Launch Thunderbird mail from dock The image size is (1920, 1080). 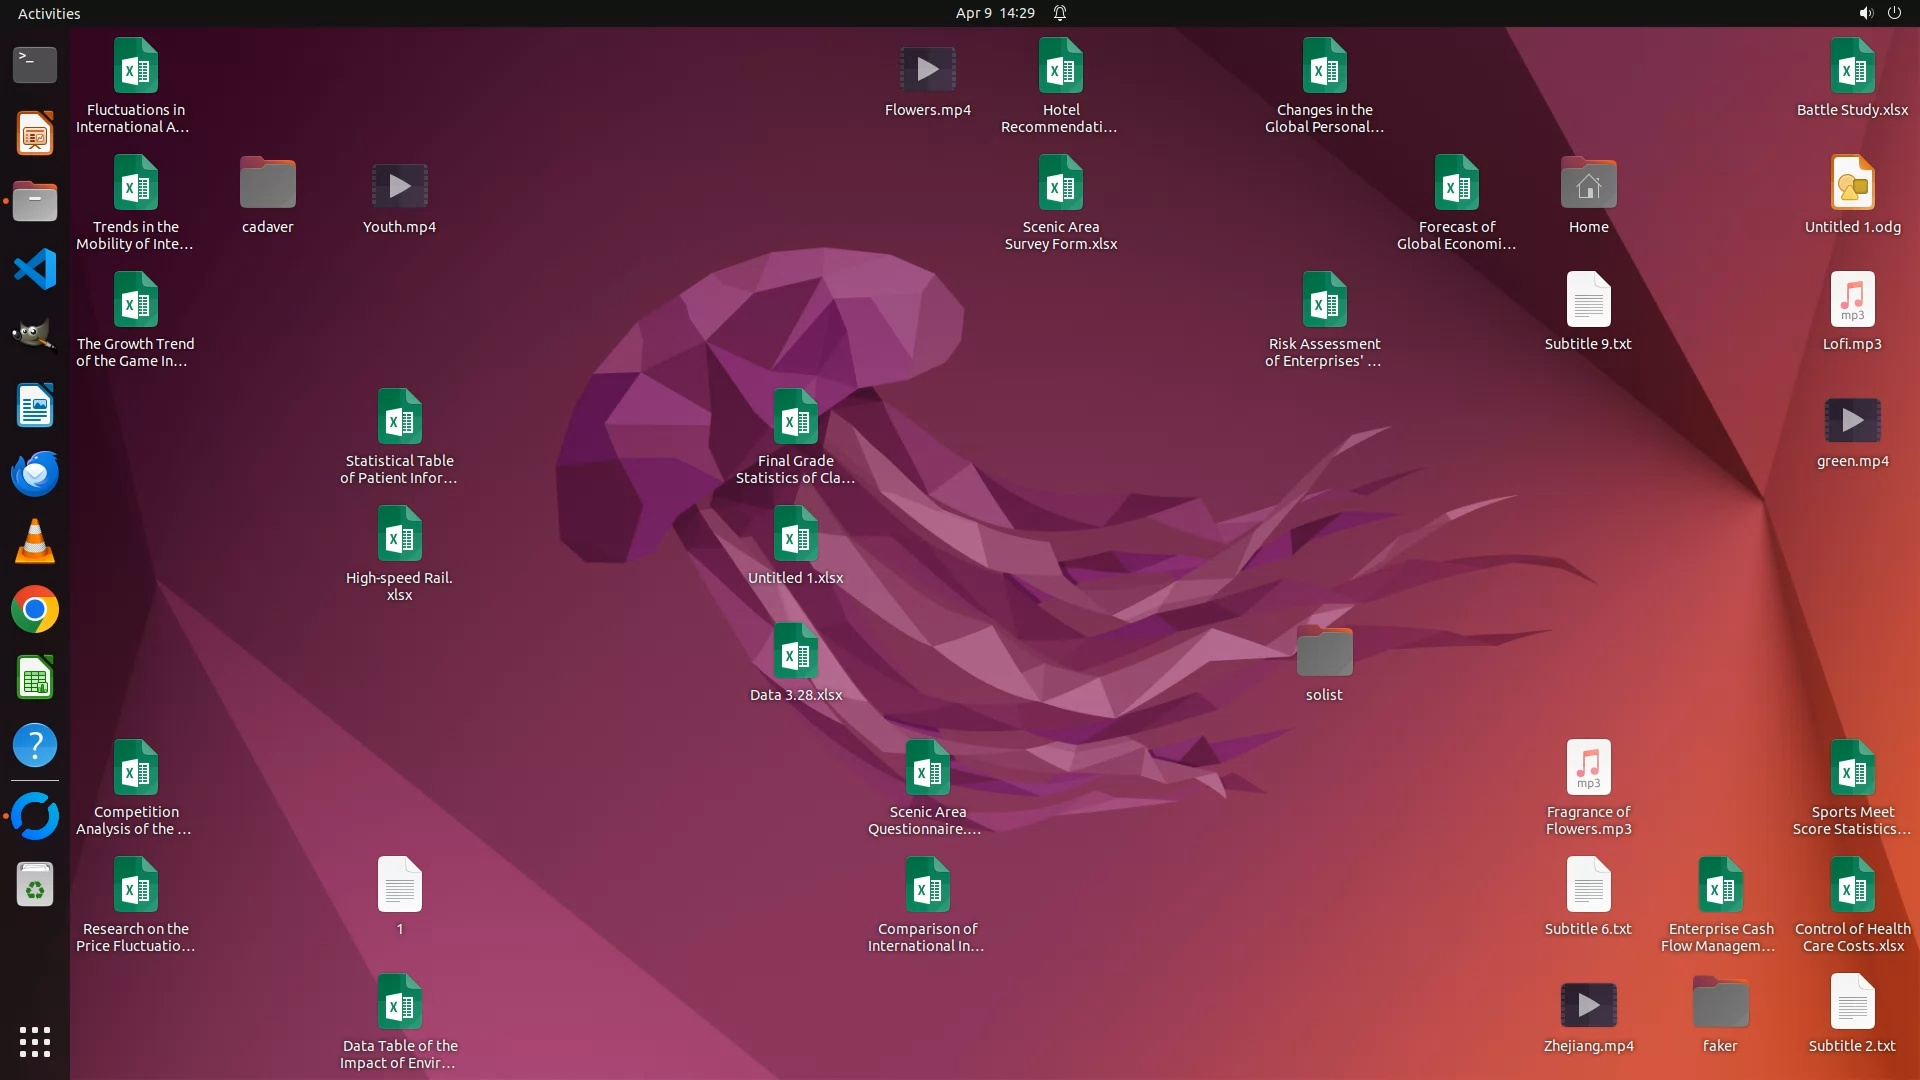click(x=35, y=474)
